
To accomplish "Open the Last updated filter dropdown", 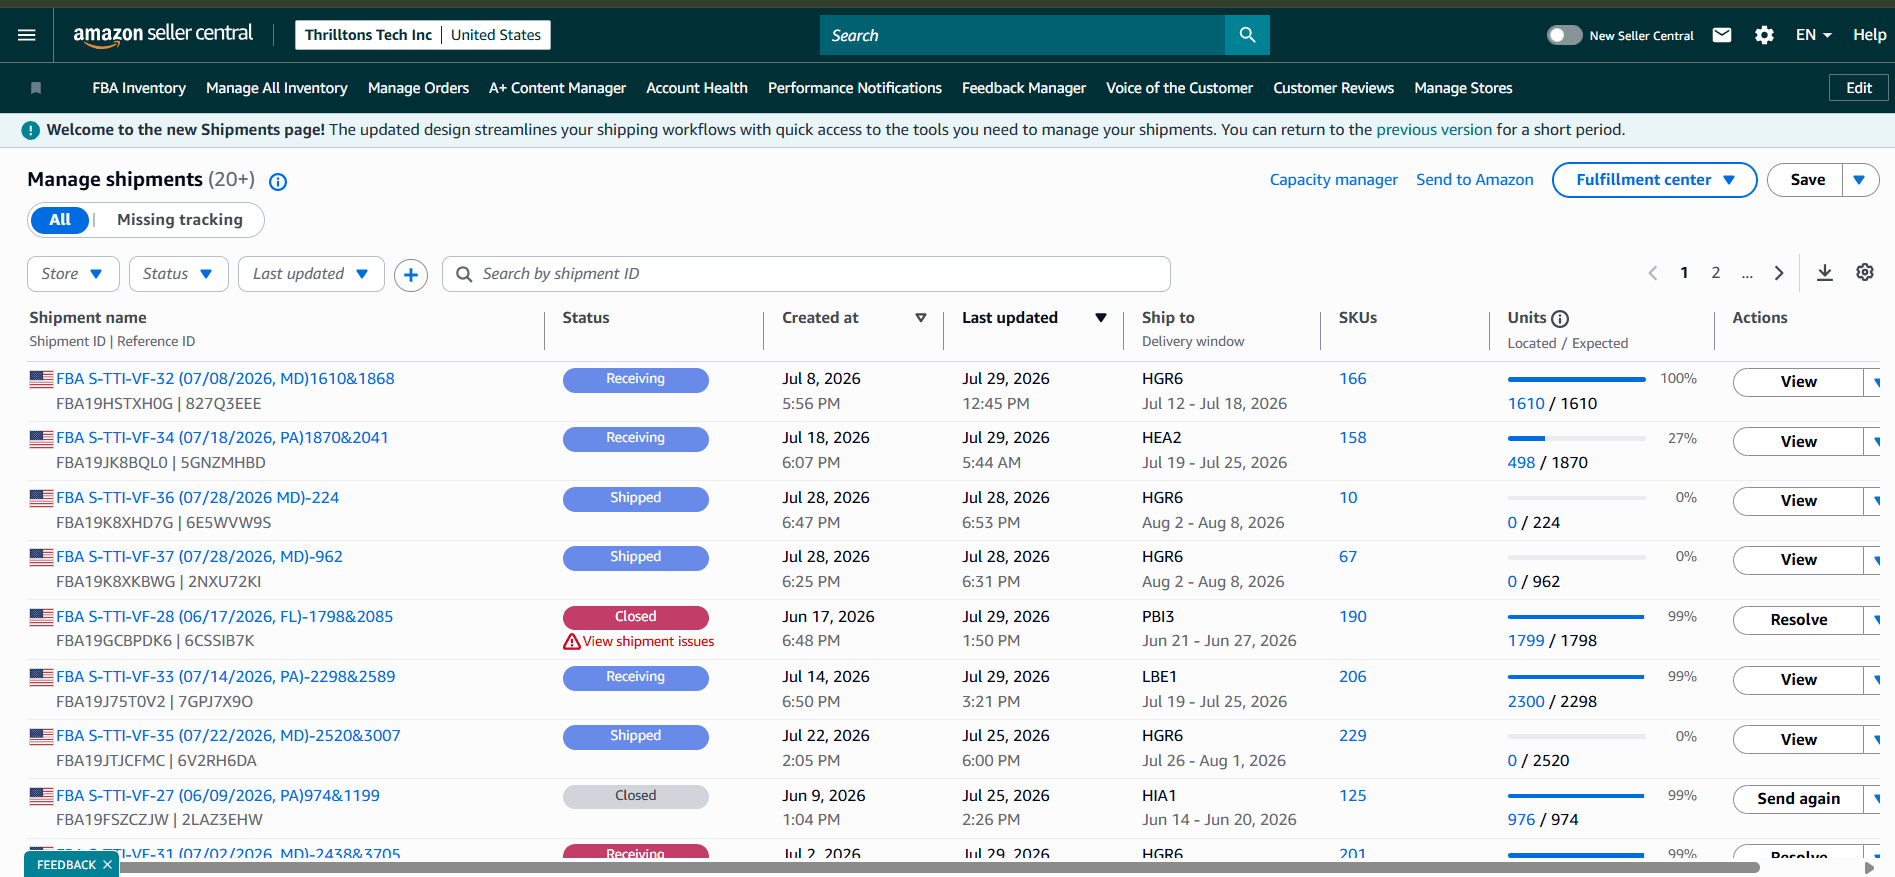I will (311, 274).
